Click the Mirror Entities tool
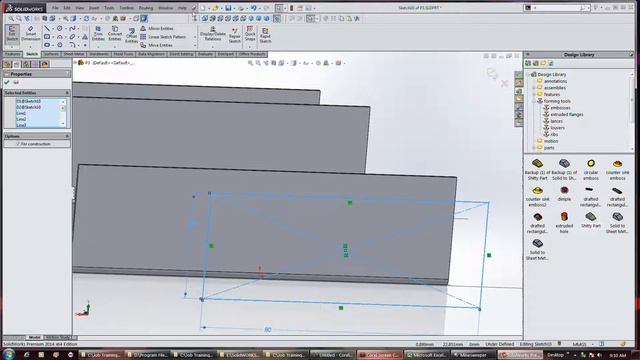This screenshot has width=640, height=360. tap(157, 29)
